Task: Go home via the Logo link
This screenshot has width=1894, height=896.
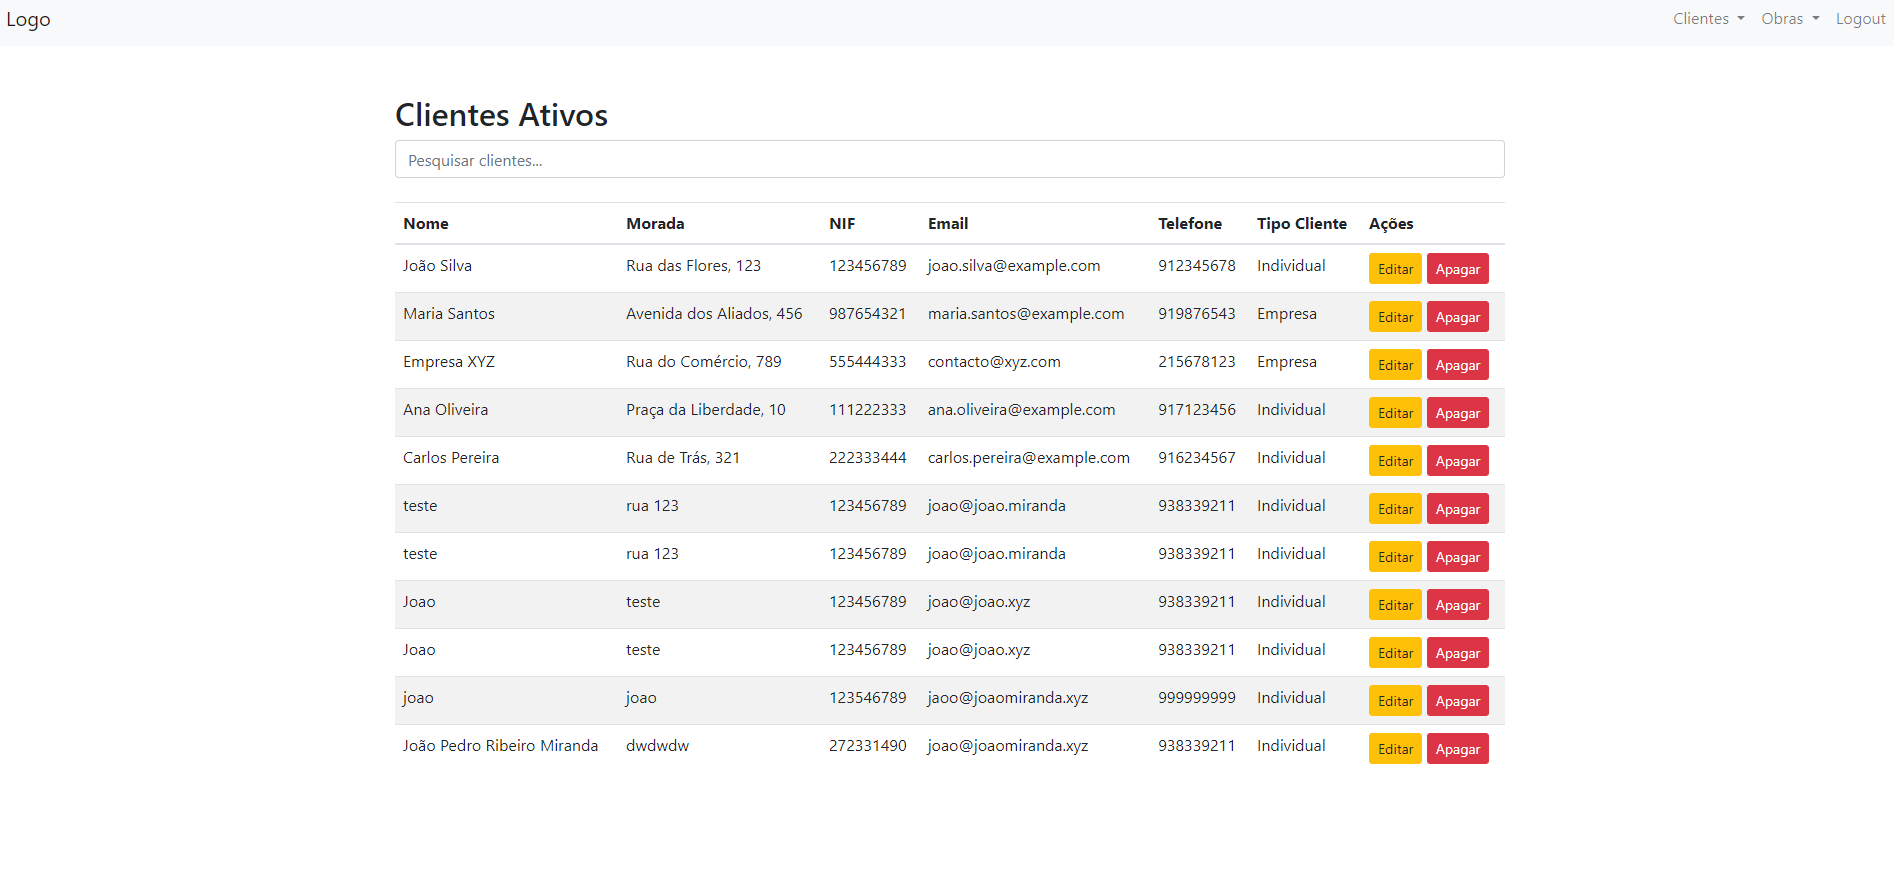Action: [28, 19]
